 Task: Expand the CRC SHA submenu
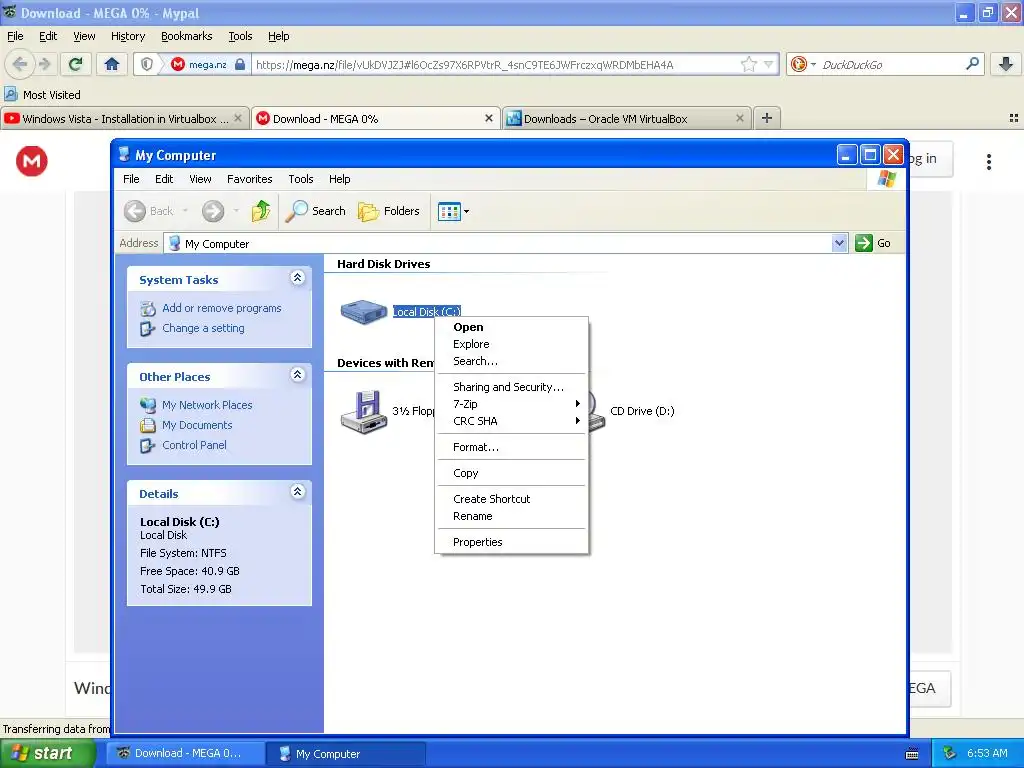511,421
